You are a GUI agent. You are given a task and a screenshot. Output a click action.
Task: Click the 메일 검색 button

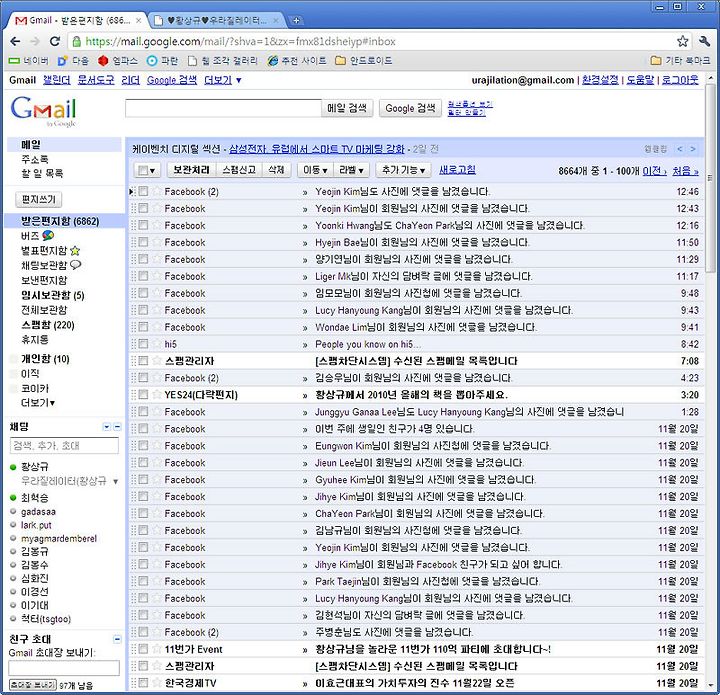point(347,108)
